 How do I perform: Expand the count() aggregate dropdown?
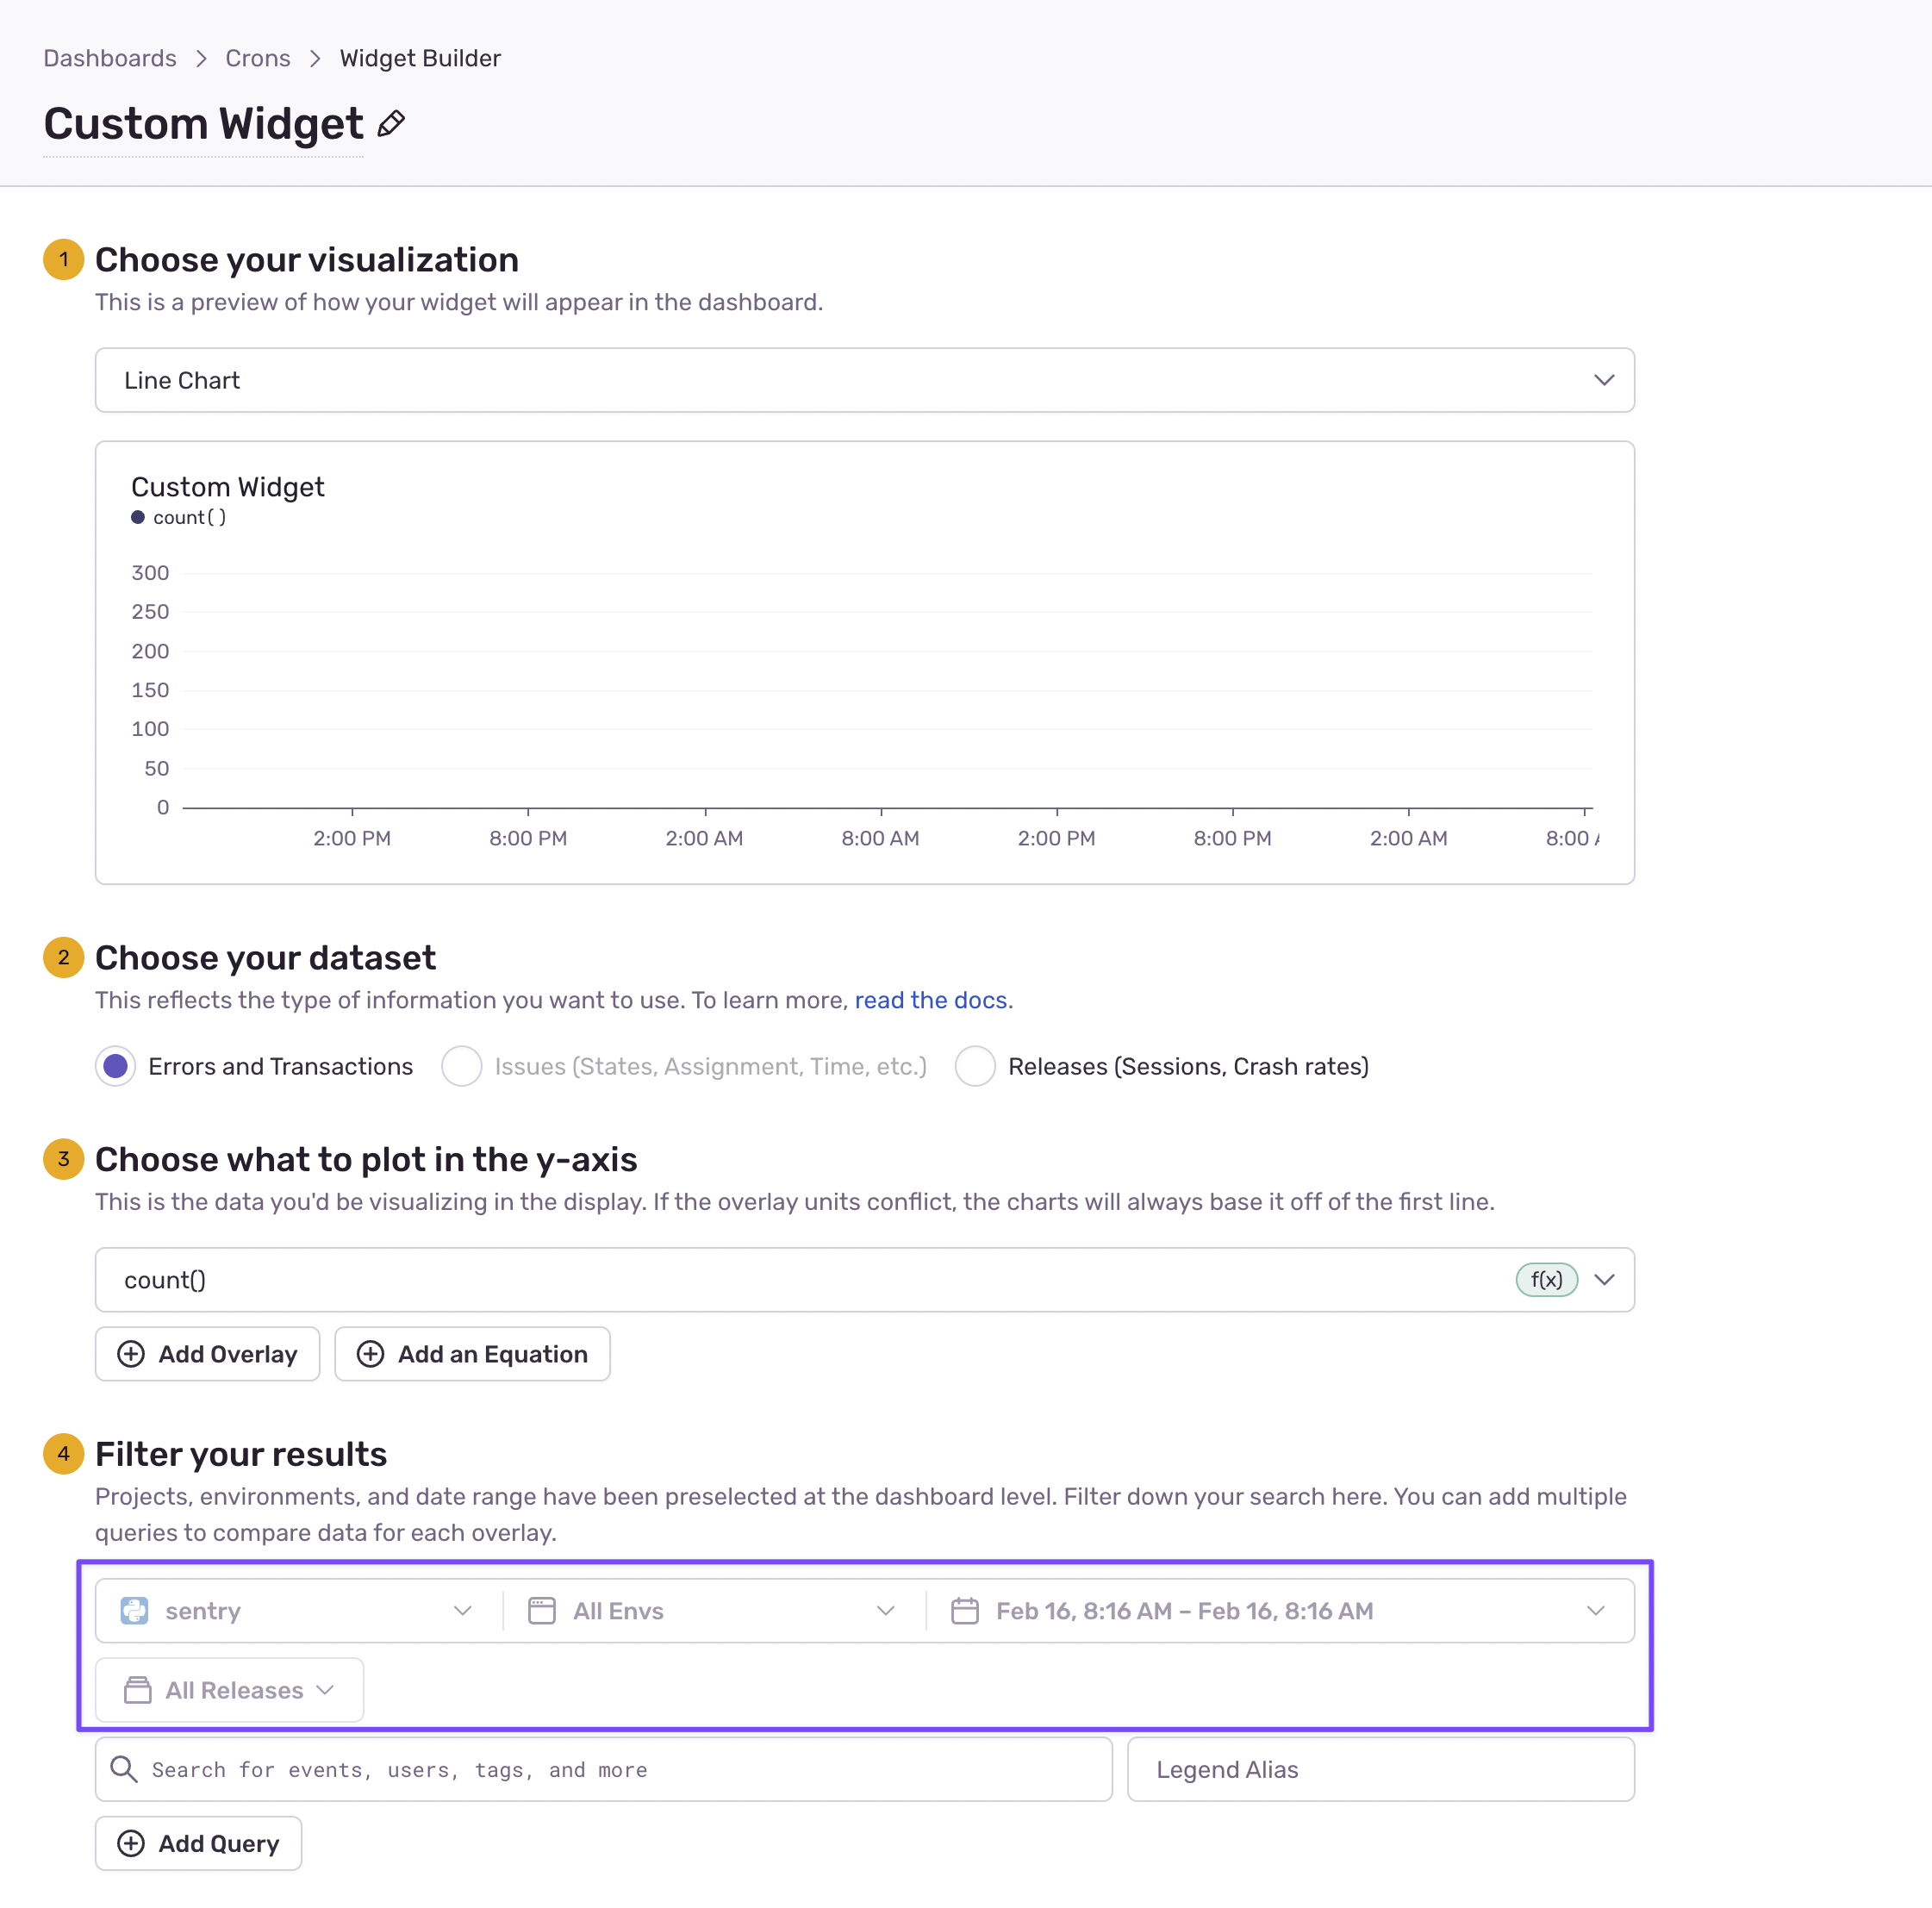click(1604, 1279)
